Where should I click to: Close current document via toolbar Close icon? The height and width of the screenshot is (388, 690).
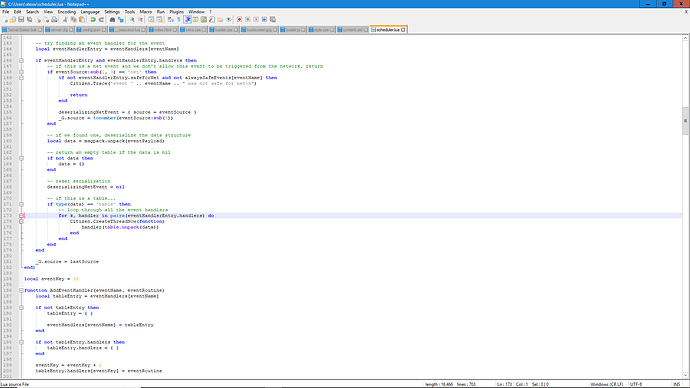click(38, 19)
